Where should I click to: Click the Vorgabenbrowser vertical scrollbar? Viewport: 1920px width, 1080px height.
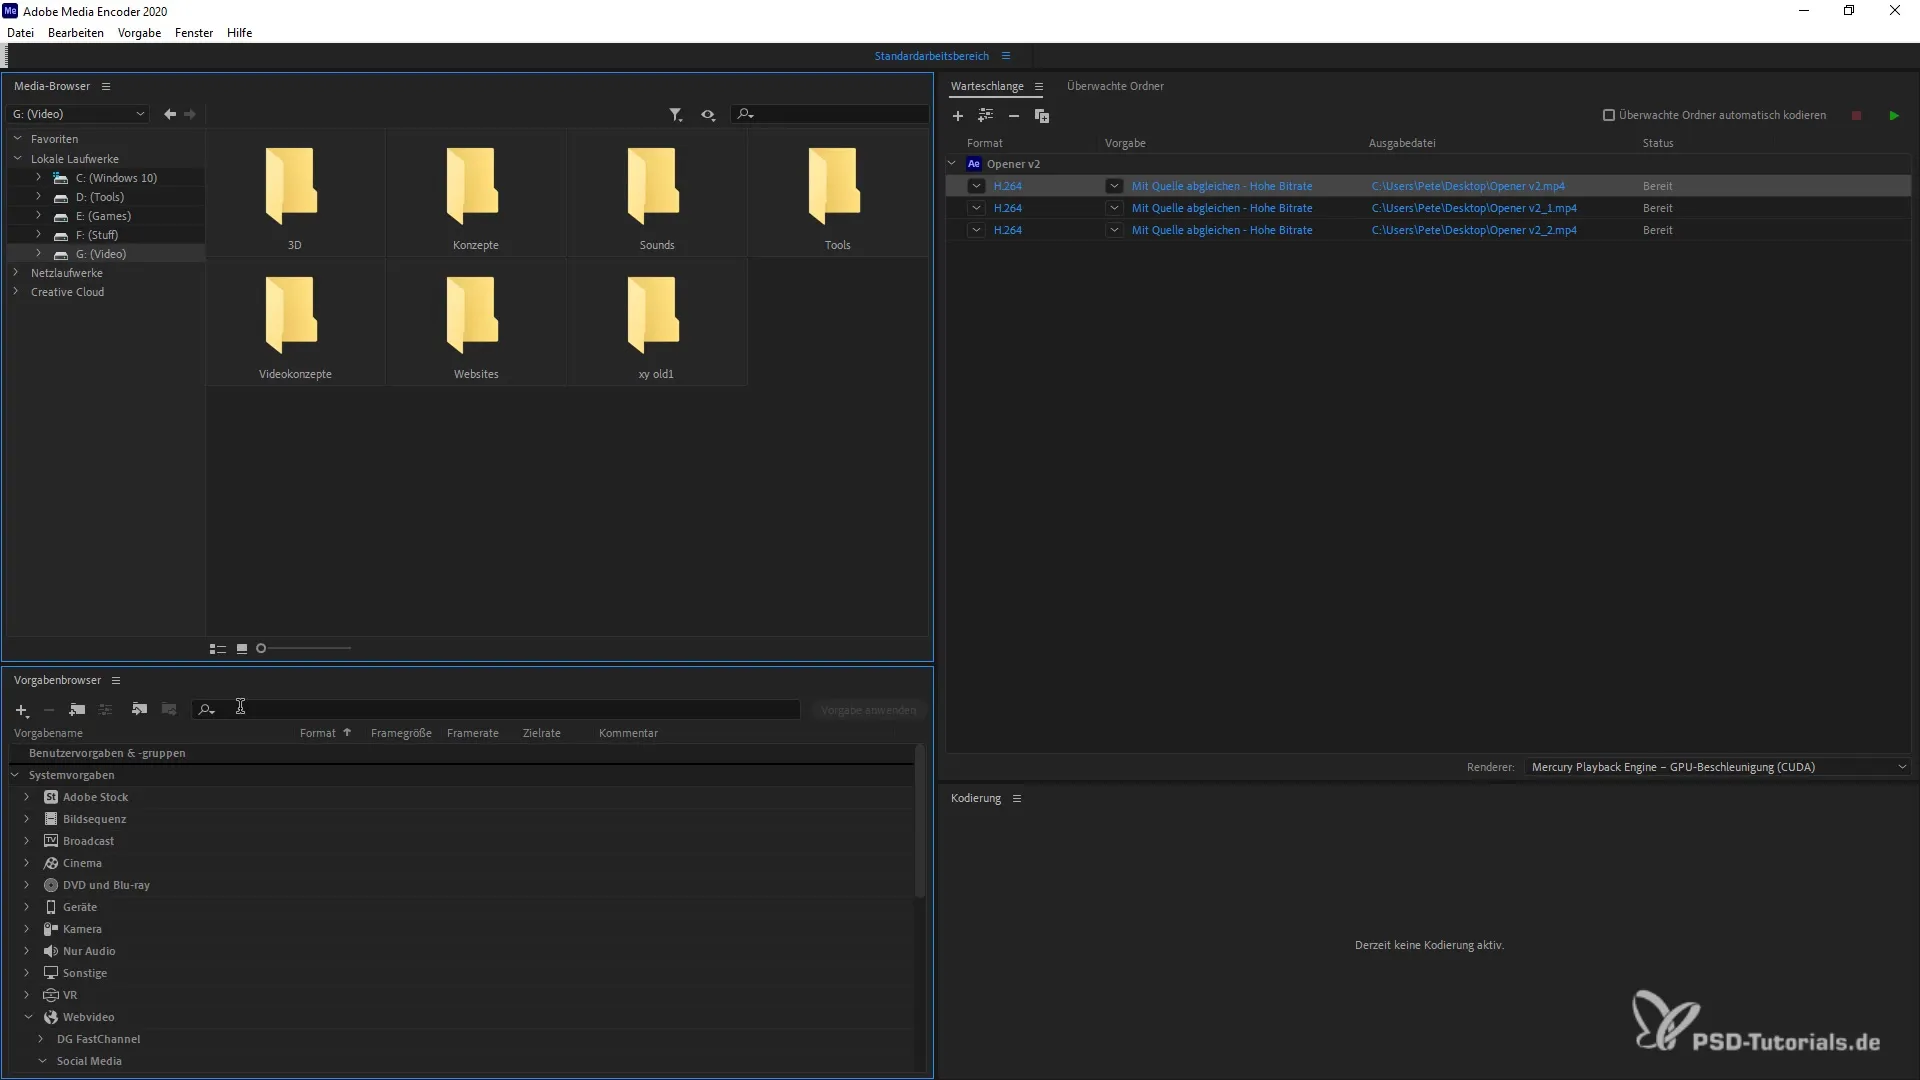pyautogui.click(x=920, y=820)
